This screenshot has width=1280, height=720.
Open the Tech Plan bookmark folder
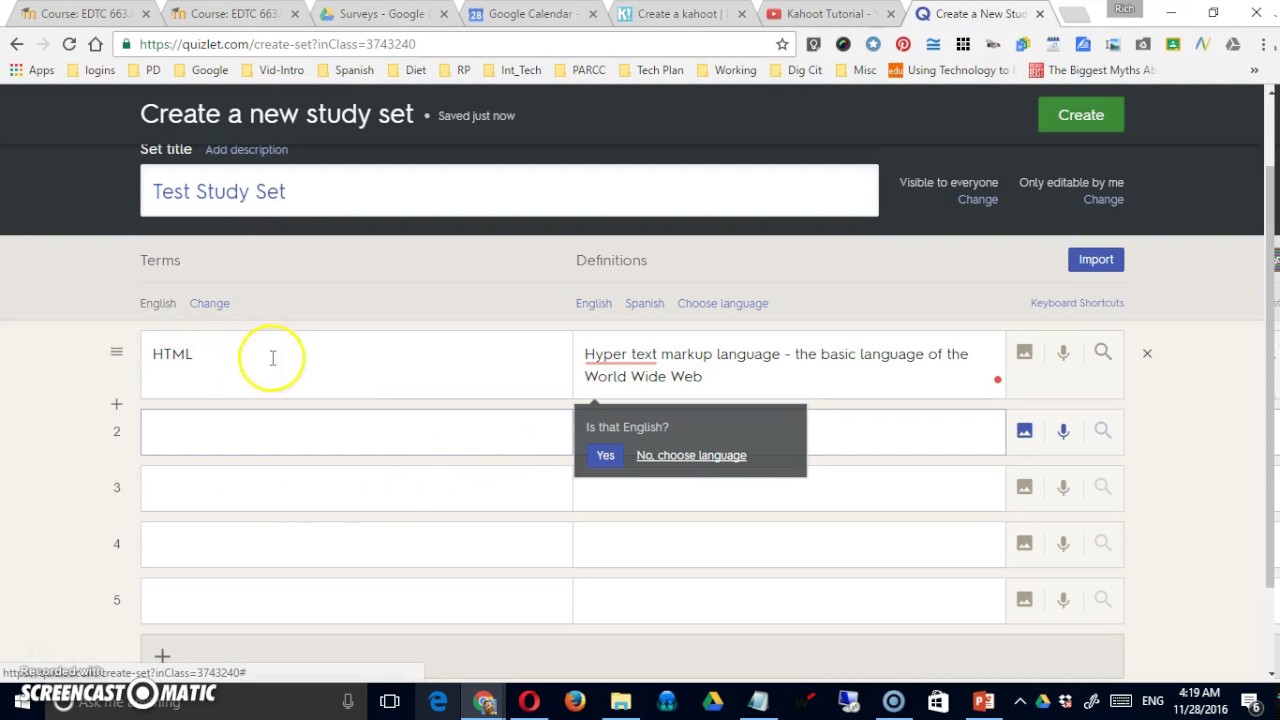(651, 70)
